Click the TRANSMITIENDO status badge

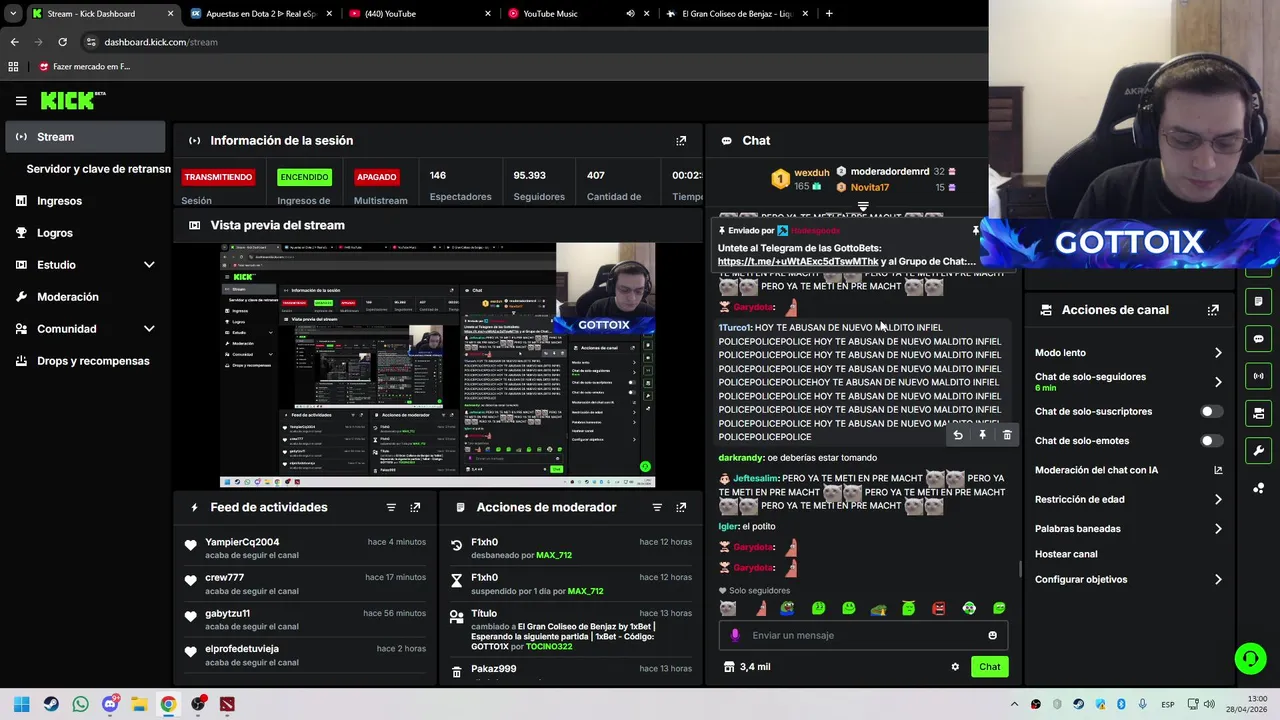218,177
